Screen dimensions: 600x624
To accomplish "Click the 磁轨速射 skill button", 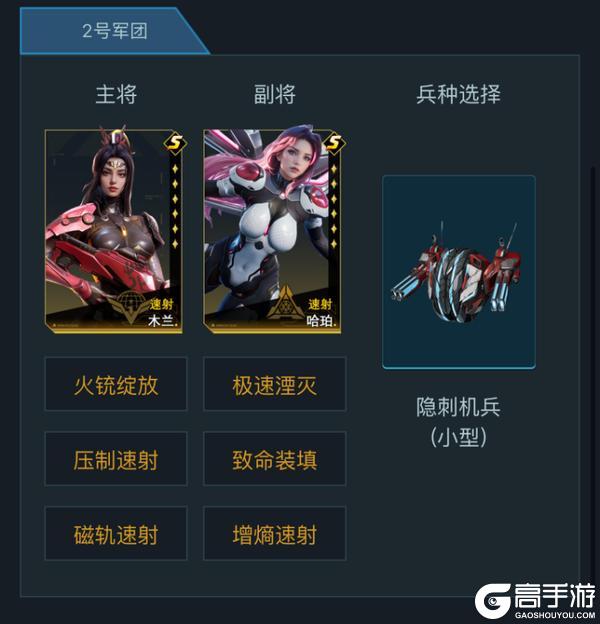I will pyautogui.click(x=116, y=534).
